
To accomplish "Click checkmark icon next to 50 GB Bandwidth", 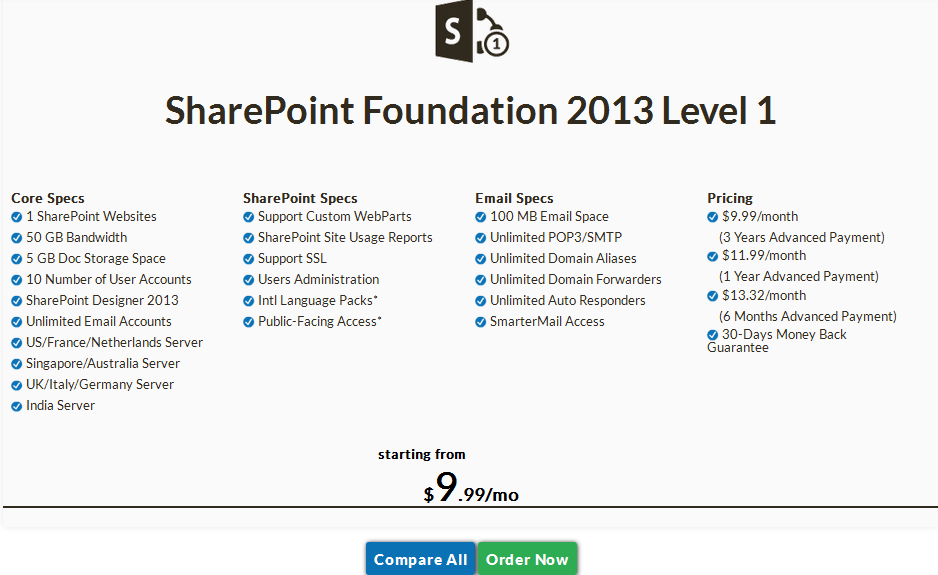I will 17,238.
